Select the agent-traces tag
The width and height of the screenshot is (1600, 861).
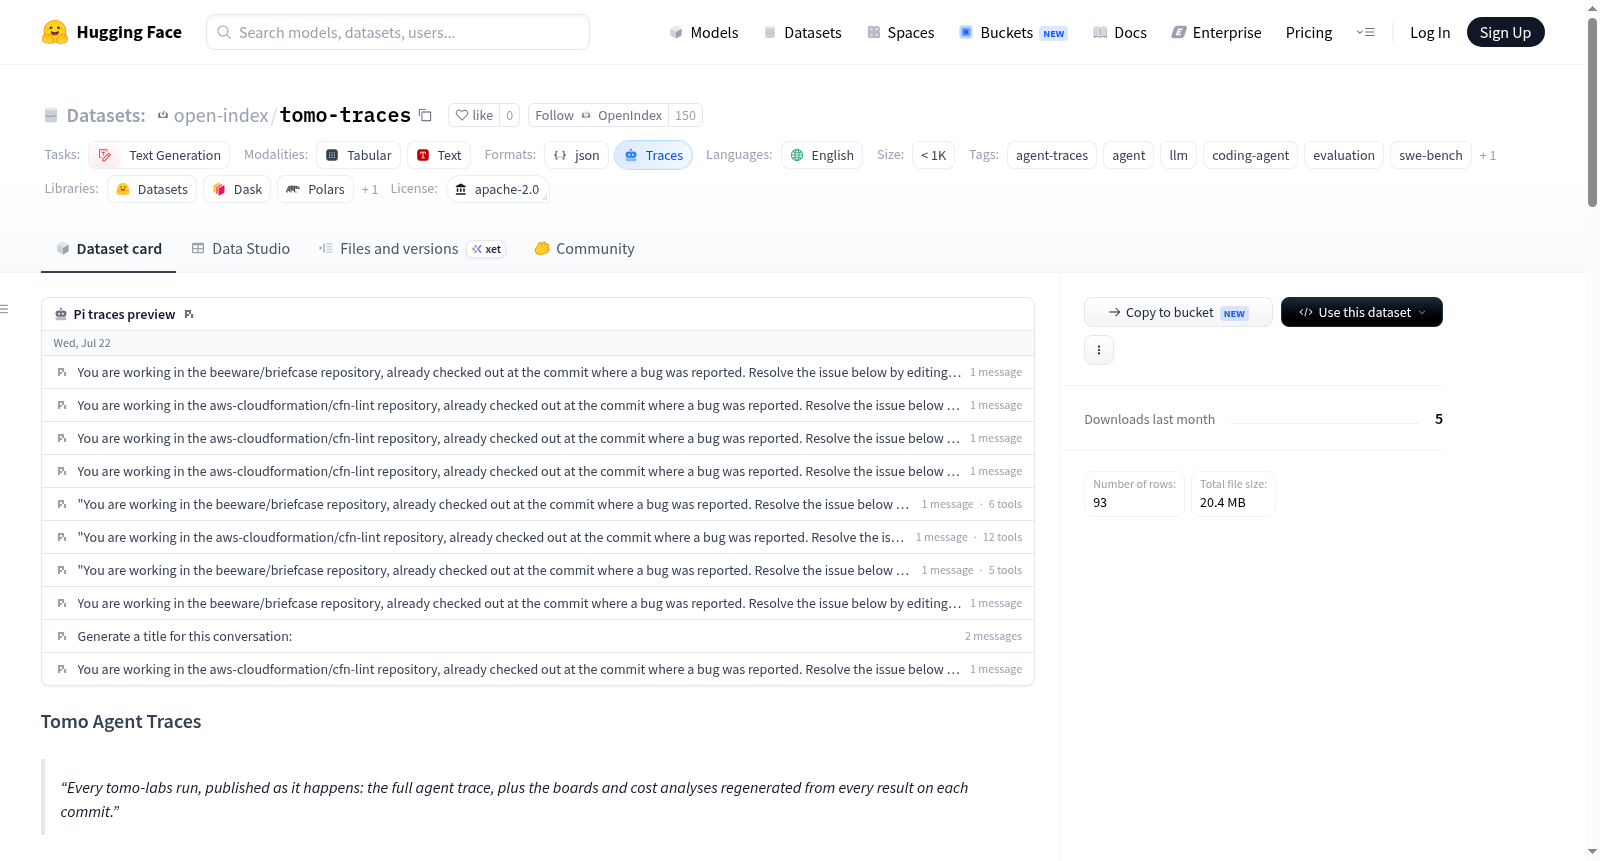point(1052,155)
